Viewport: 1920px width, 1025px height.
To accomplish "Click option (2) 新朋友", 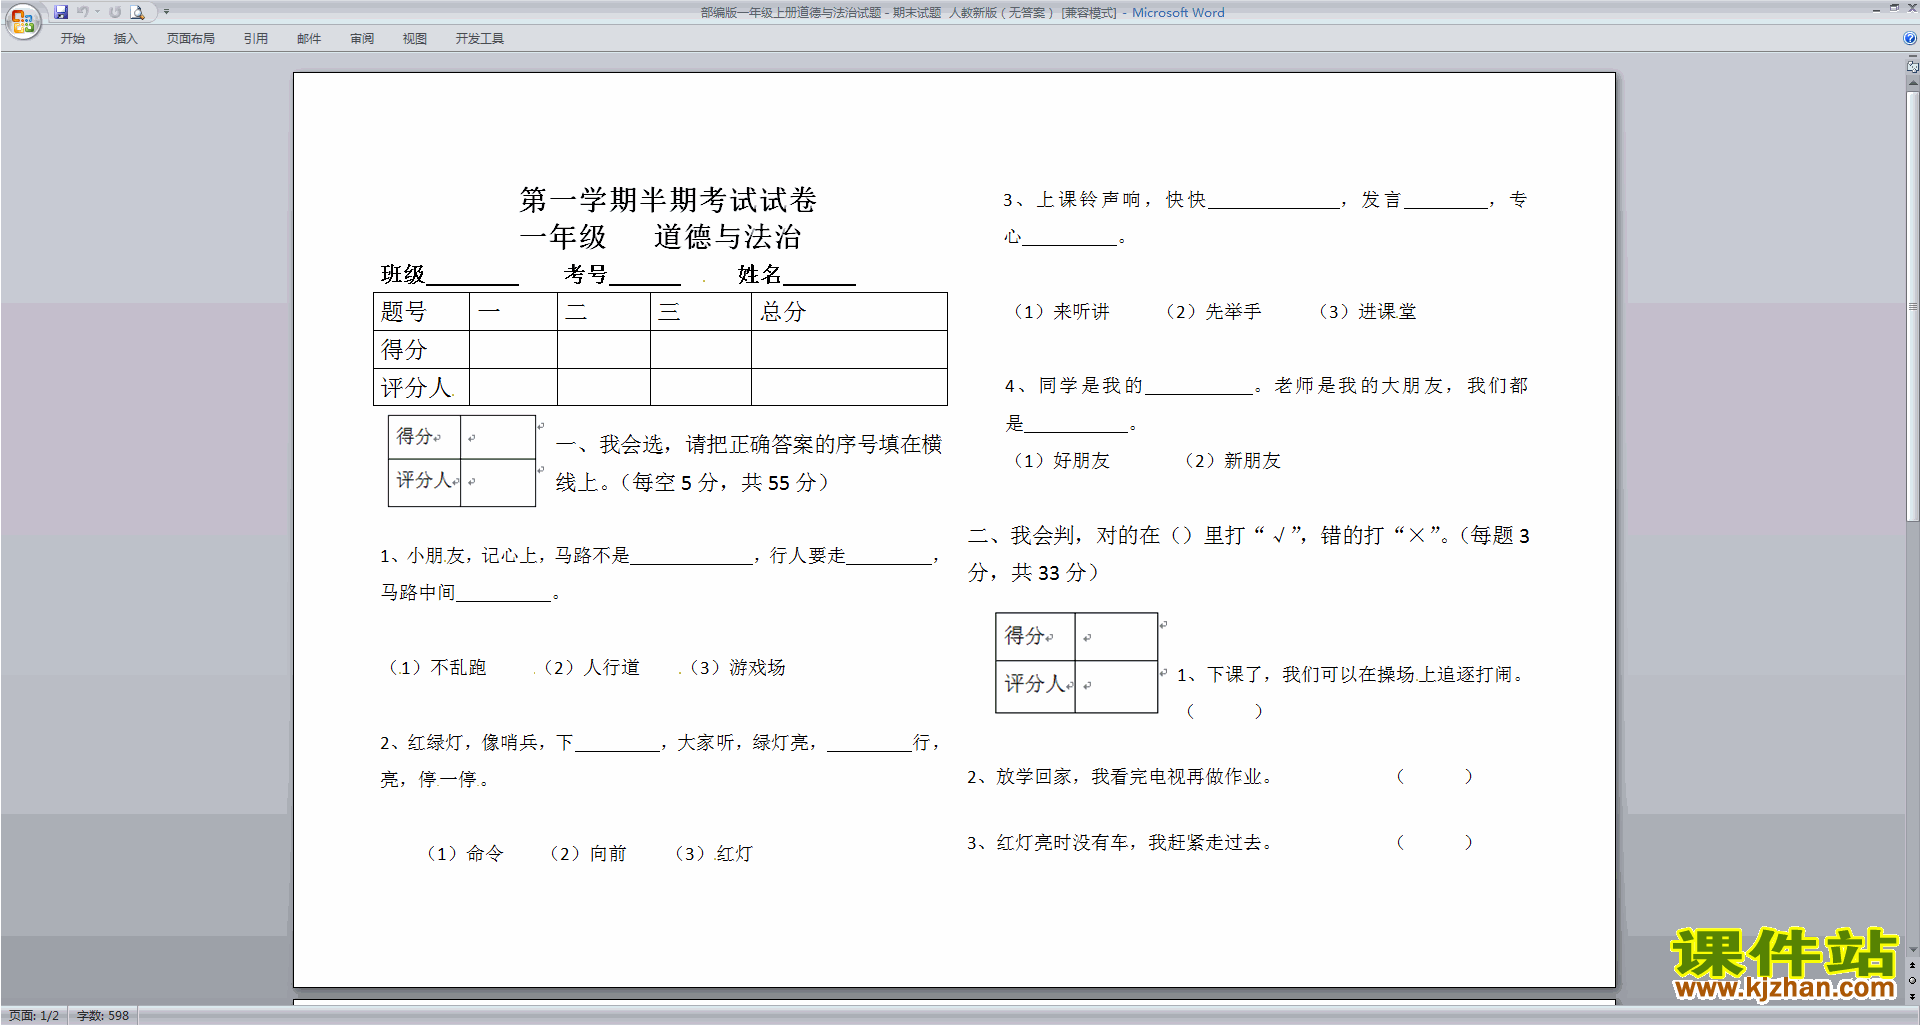I will coord(1232,461).
